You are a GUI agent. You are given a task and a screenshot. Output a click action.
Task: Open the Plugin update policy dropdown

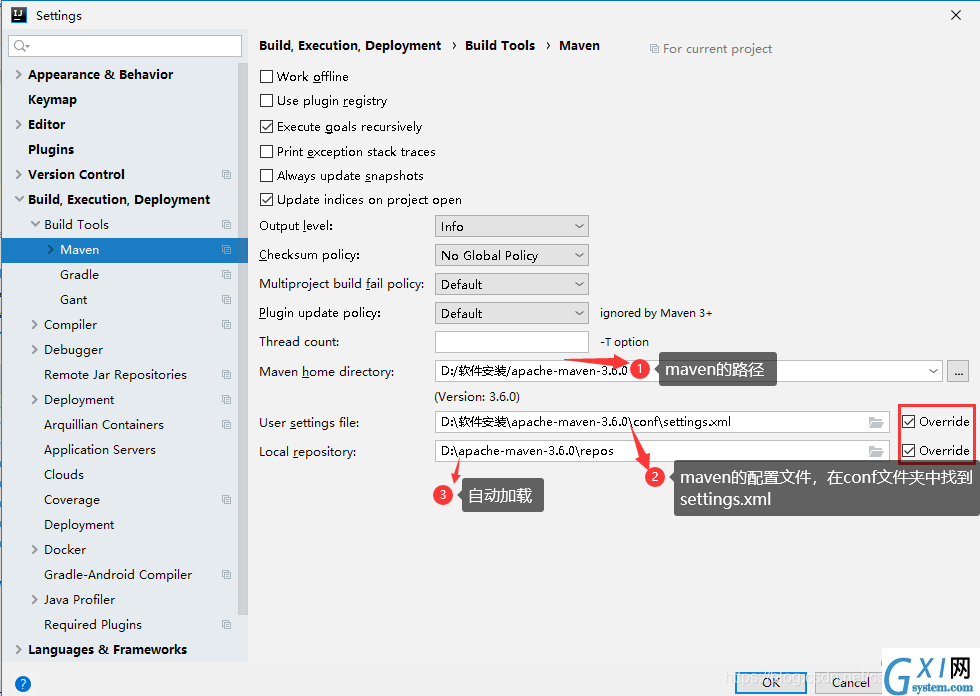pos(512,313)
